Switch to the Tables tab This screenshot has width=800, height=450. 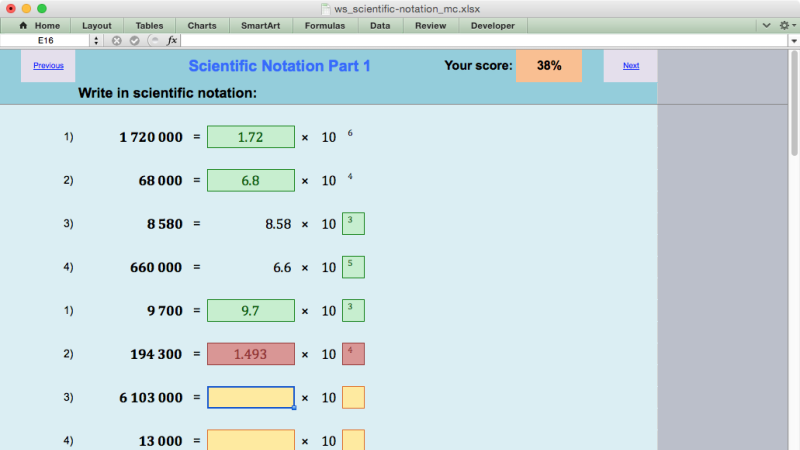149,26
